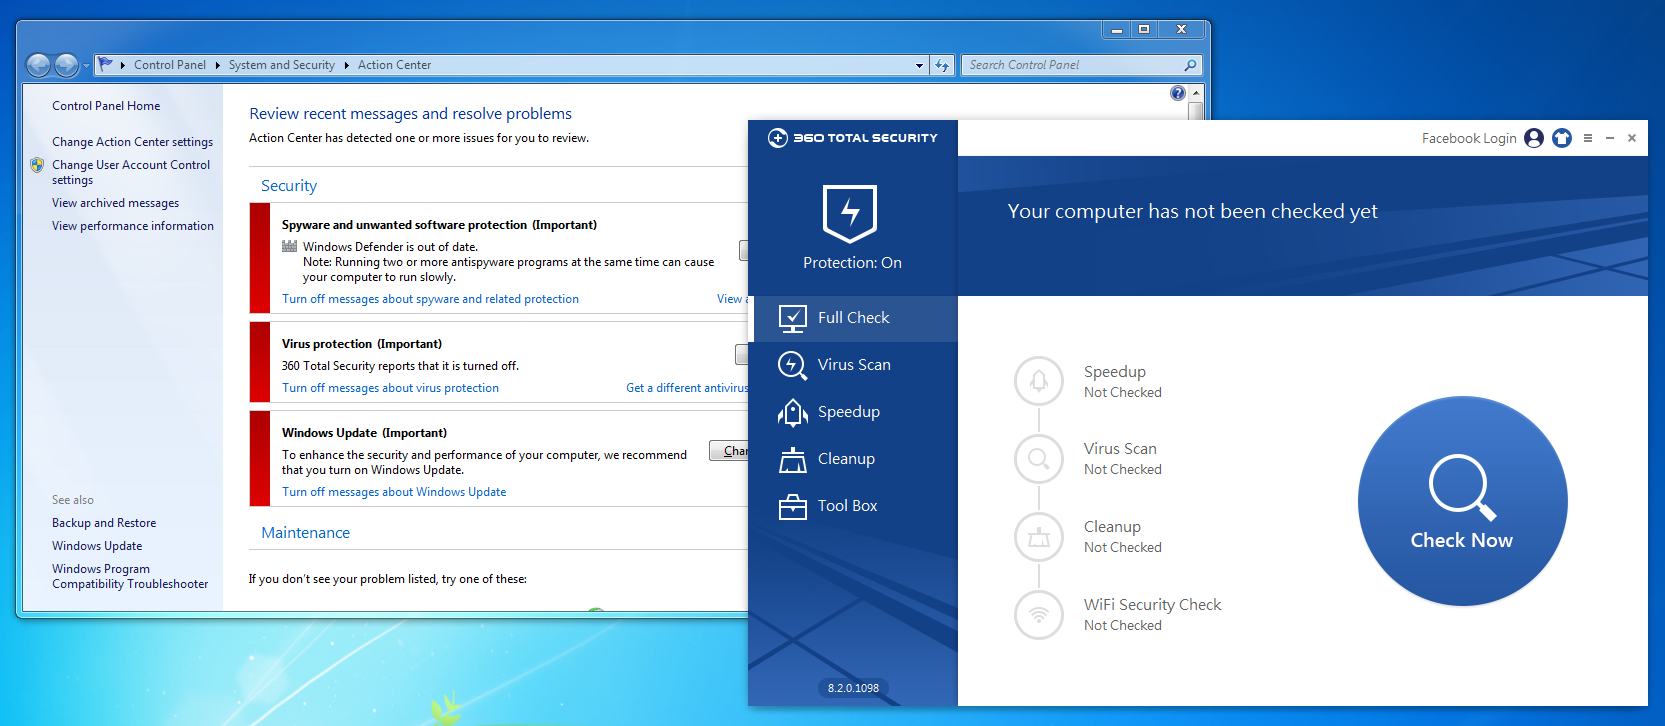Expand the address bar history dropdown
Viewport: 1665px width, 726px height.
coord(919,65)
